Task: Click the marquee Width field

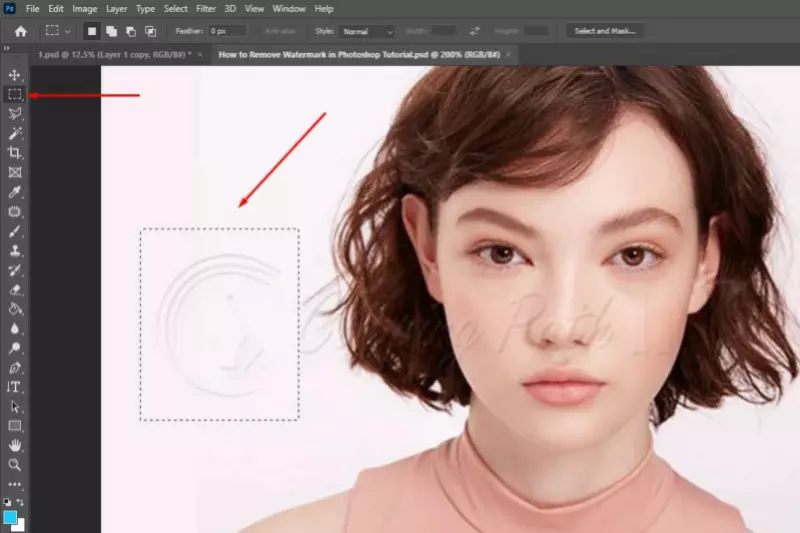Action: click(443, 32)
